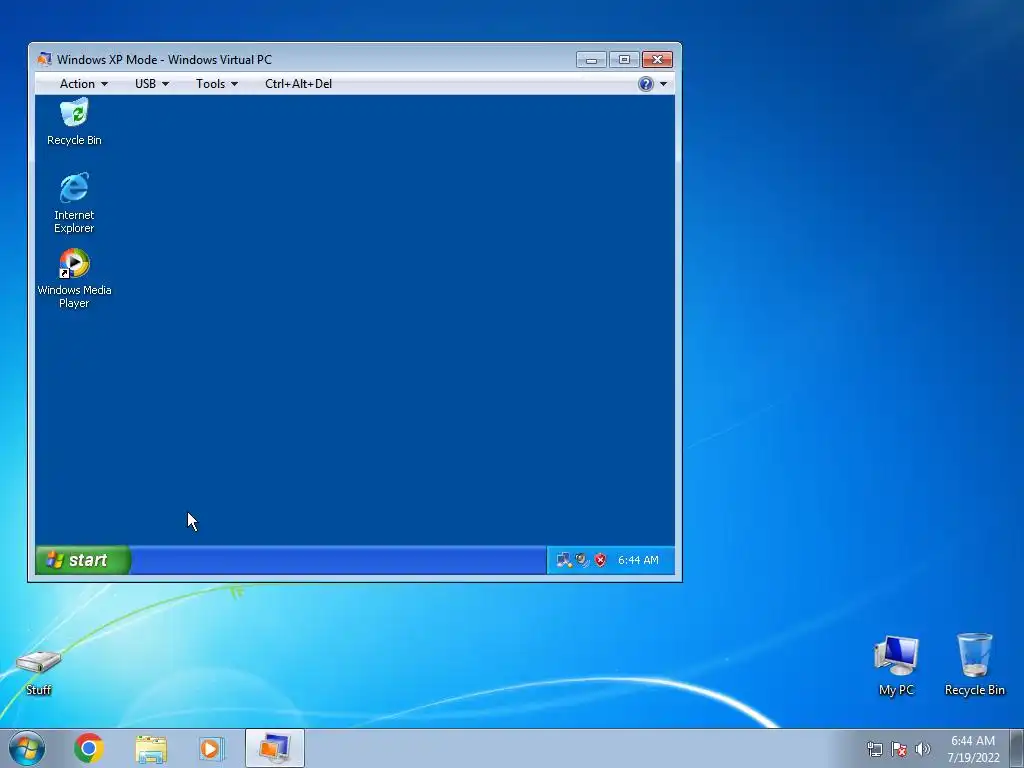The width and height of the screenshot is (1024, 768).
Task: Click the Windows 7 clock showing 7/19/2022
Action: point(973,749)
